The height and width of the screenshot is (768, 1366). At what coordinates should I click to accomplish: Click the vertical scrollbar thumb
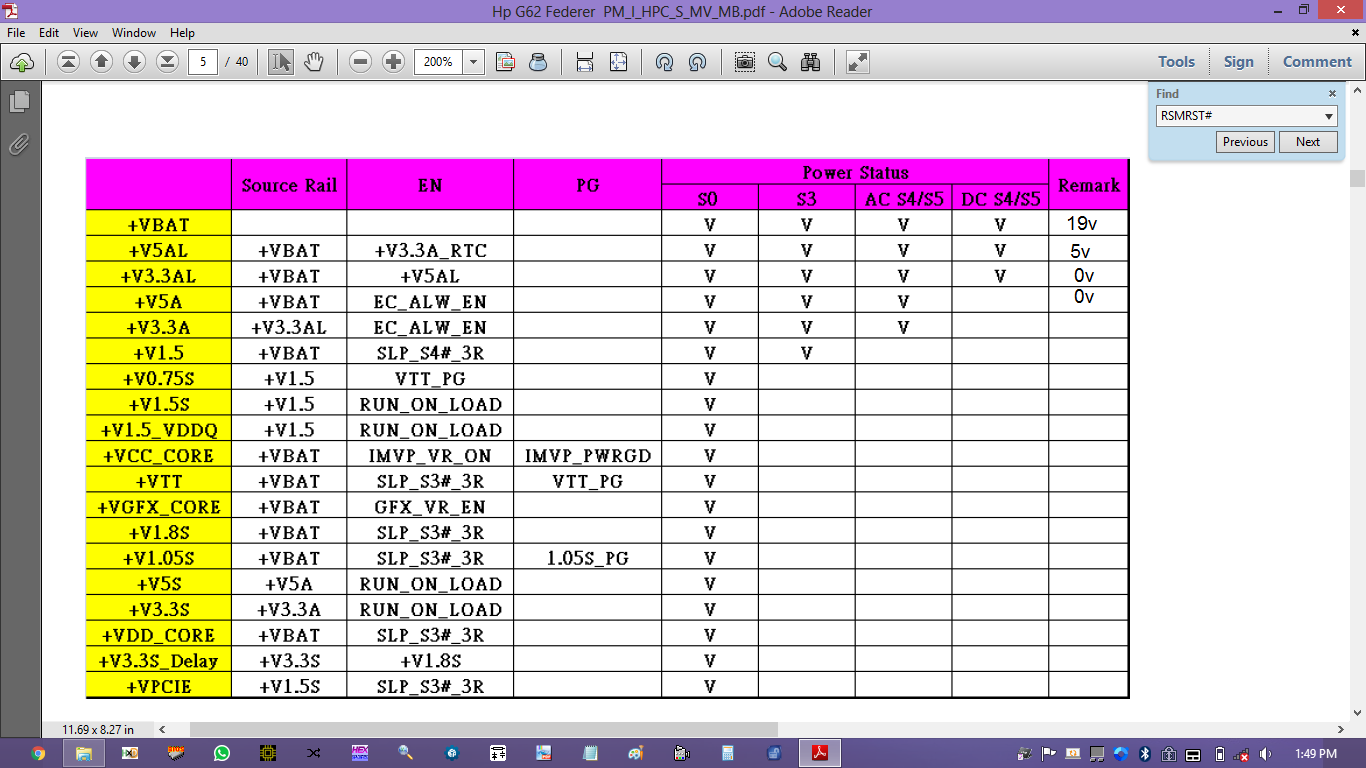coord(1357,178)
